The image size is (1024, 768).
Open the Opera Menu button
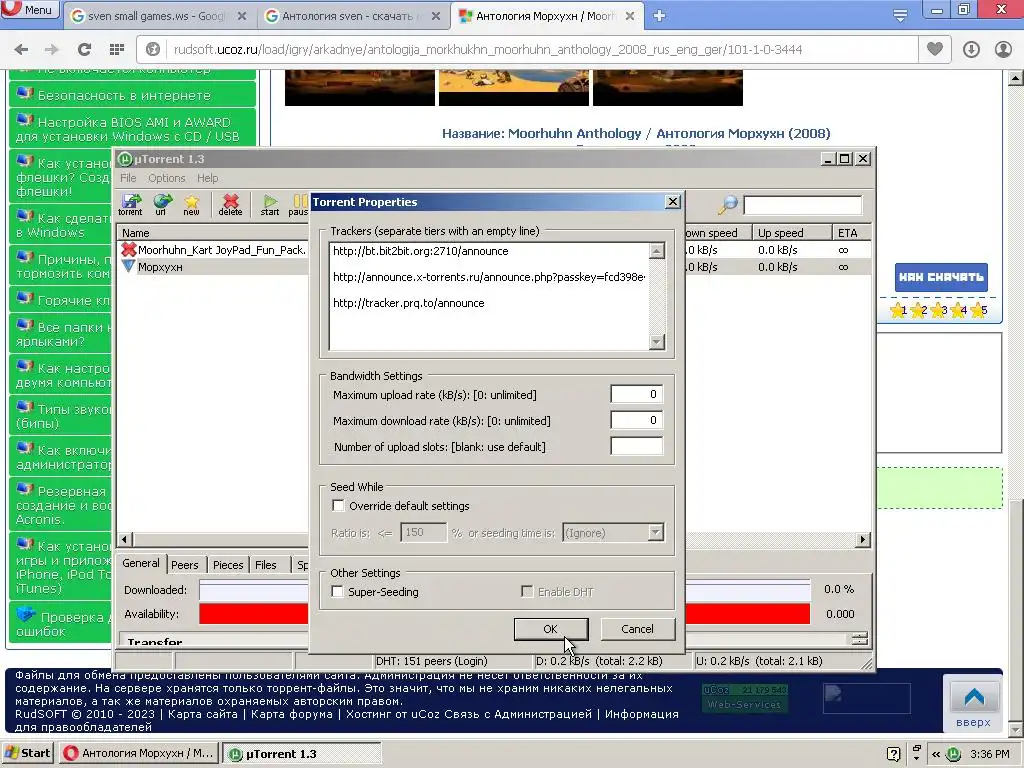point(29,9)
